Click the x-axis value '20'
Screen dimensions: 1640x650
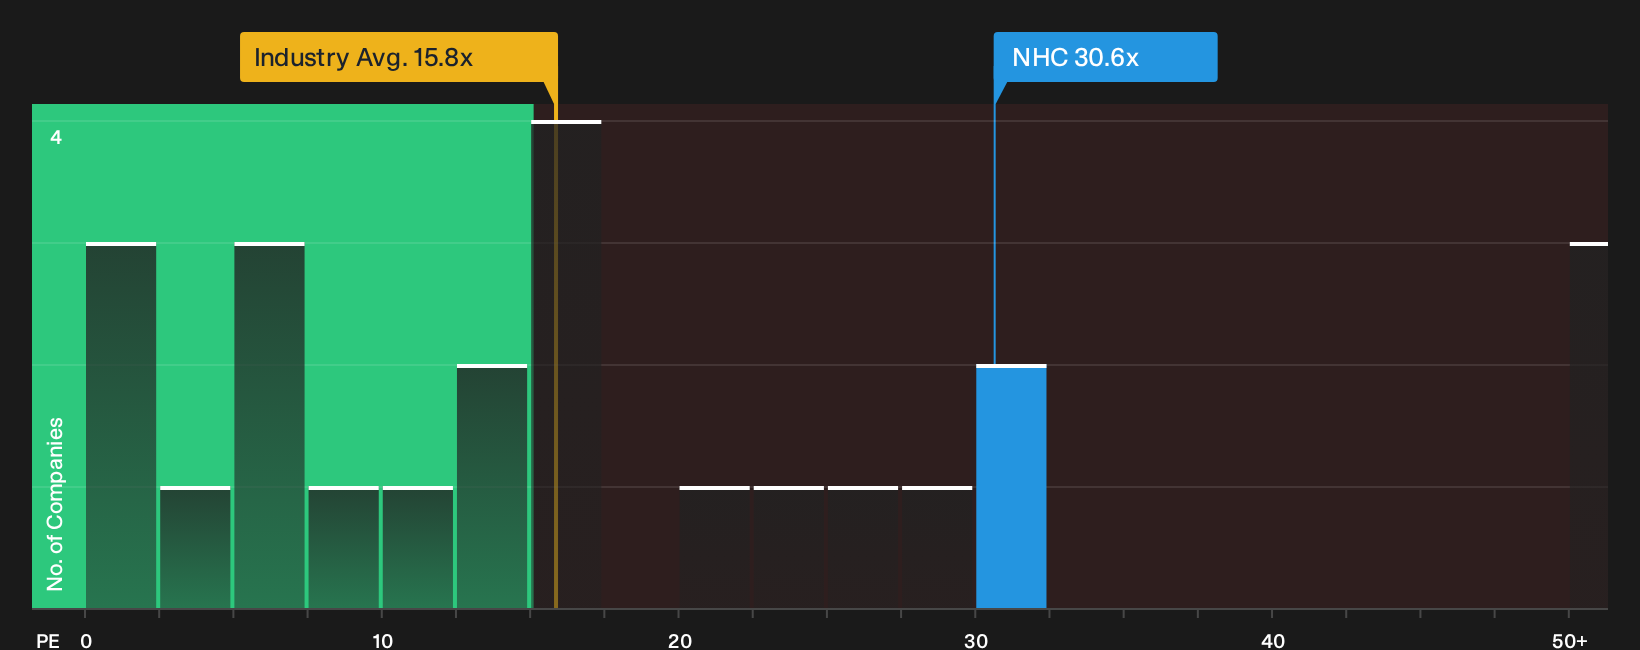(x=679, y=641)
